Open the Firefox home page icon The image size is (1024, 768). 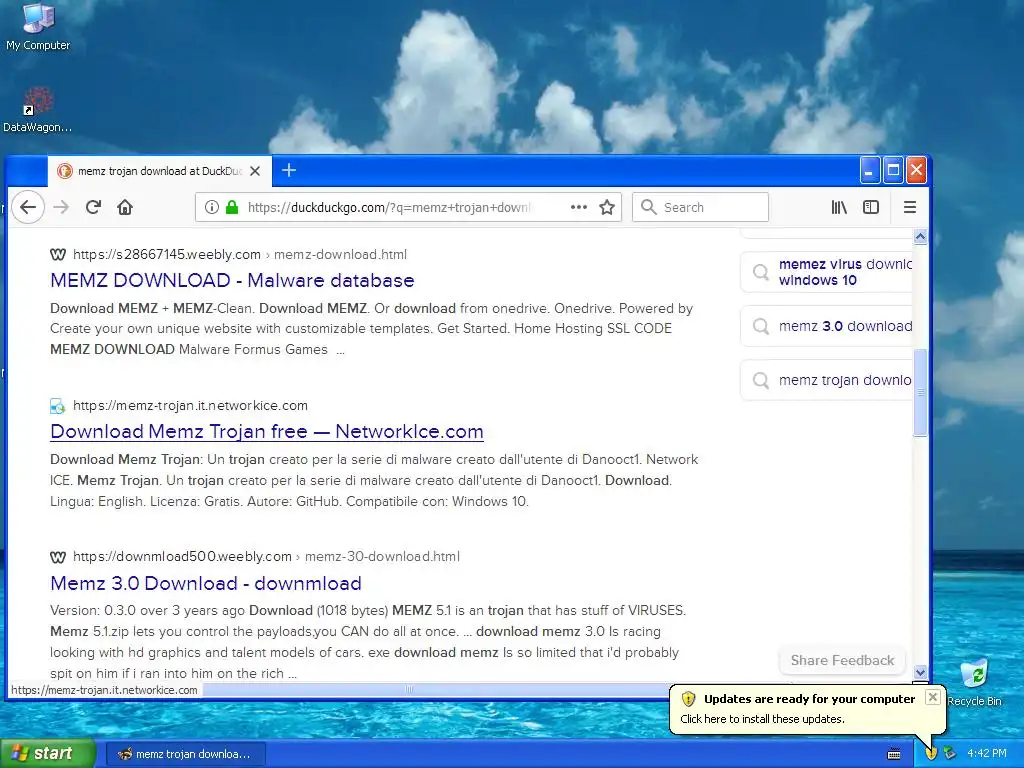tap(125, 208)
